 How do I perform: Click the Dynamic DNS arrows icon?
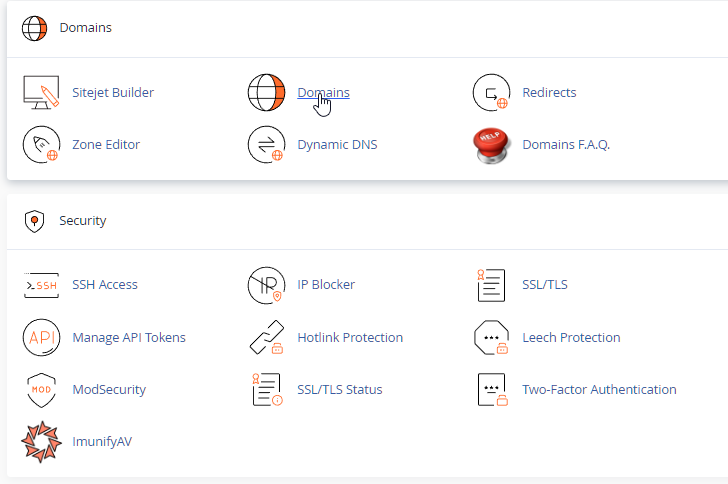[x=266, y=144]
